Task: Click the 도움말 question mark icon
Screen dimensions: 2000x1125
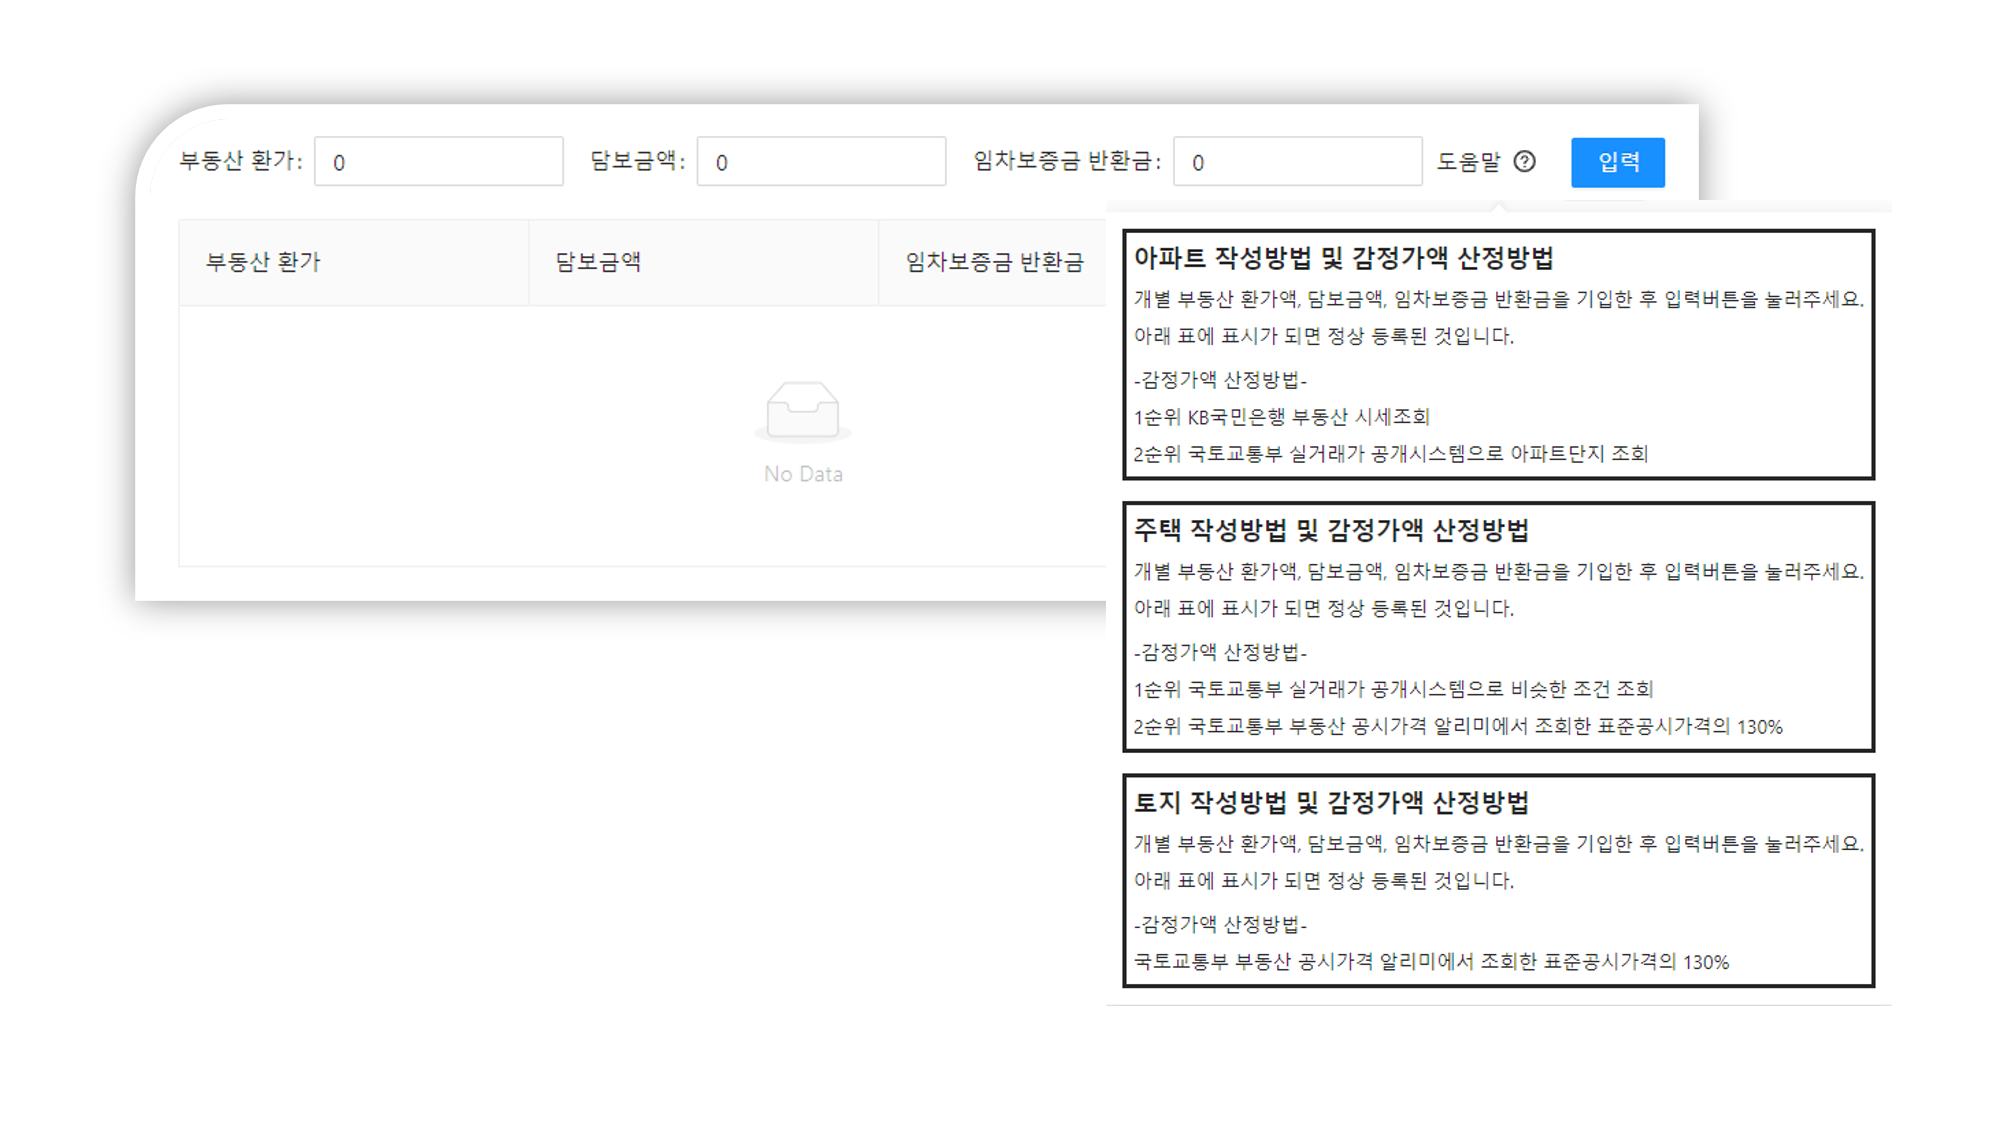Action: click(x=1524, y=161)
